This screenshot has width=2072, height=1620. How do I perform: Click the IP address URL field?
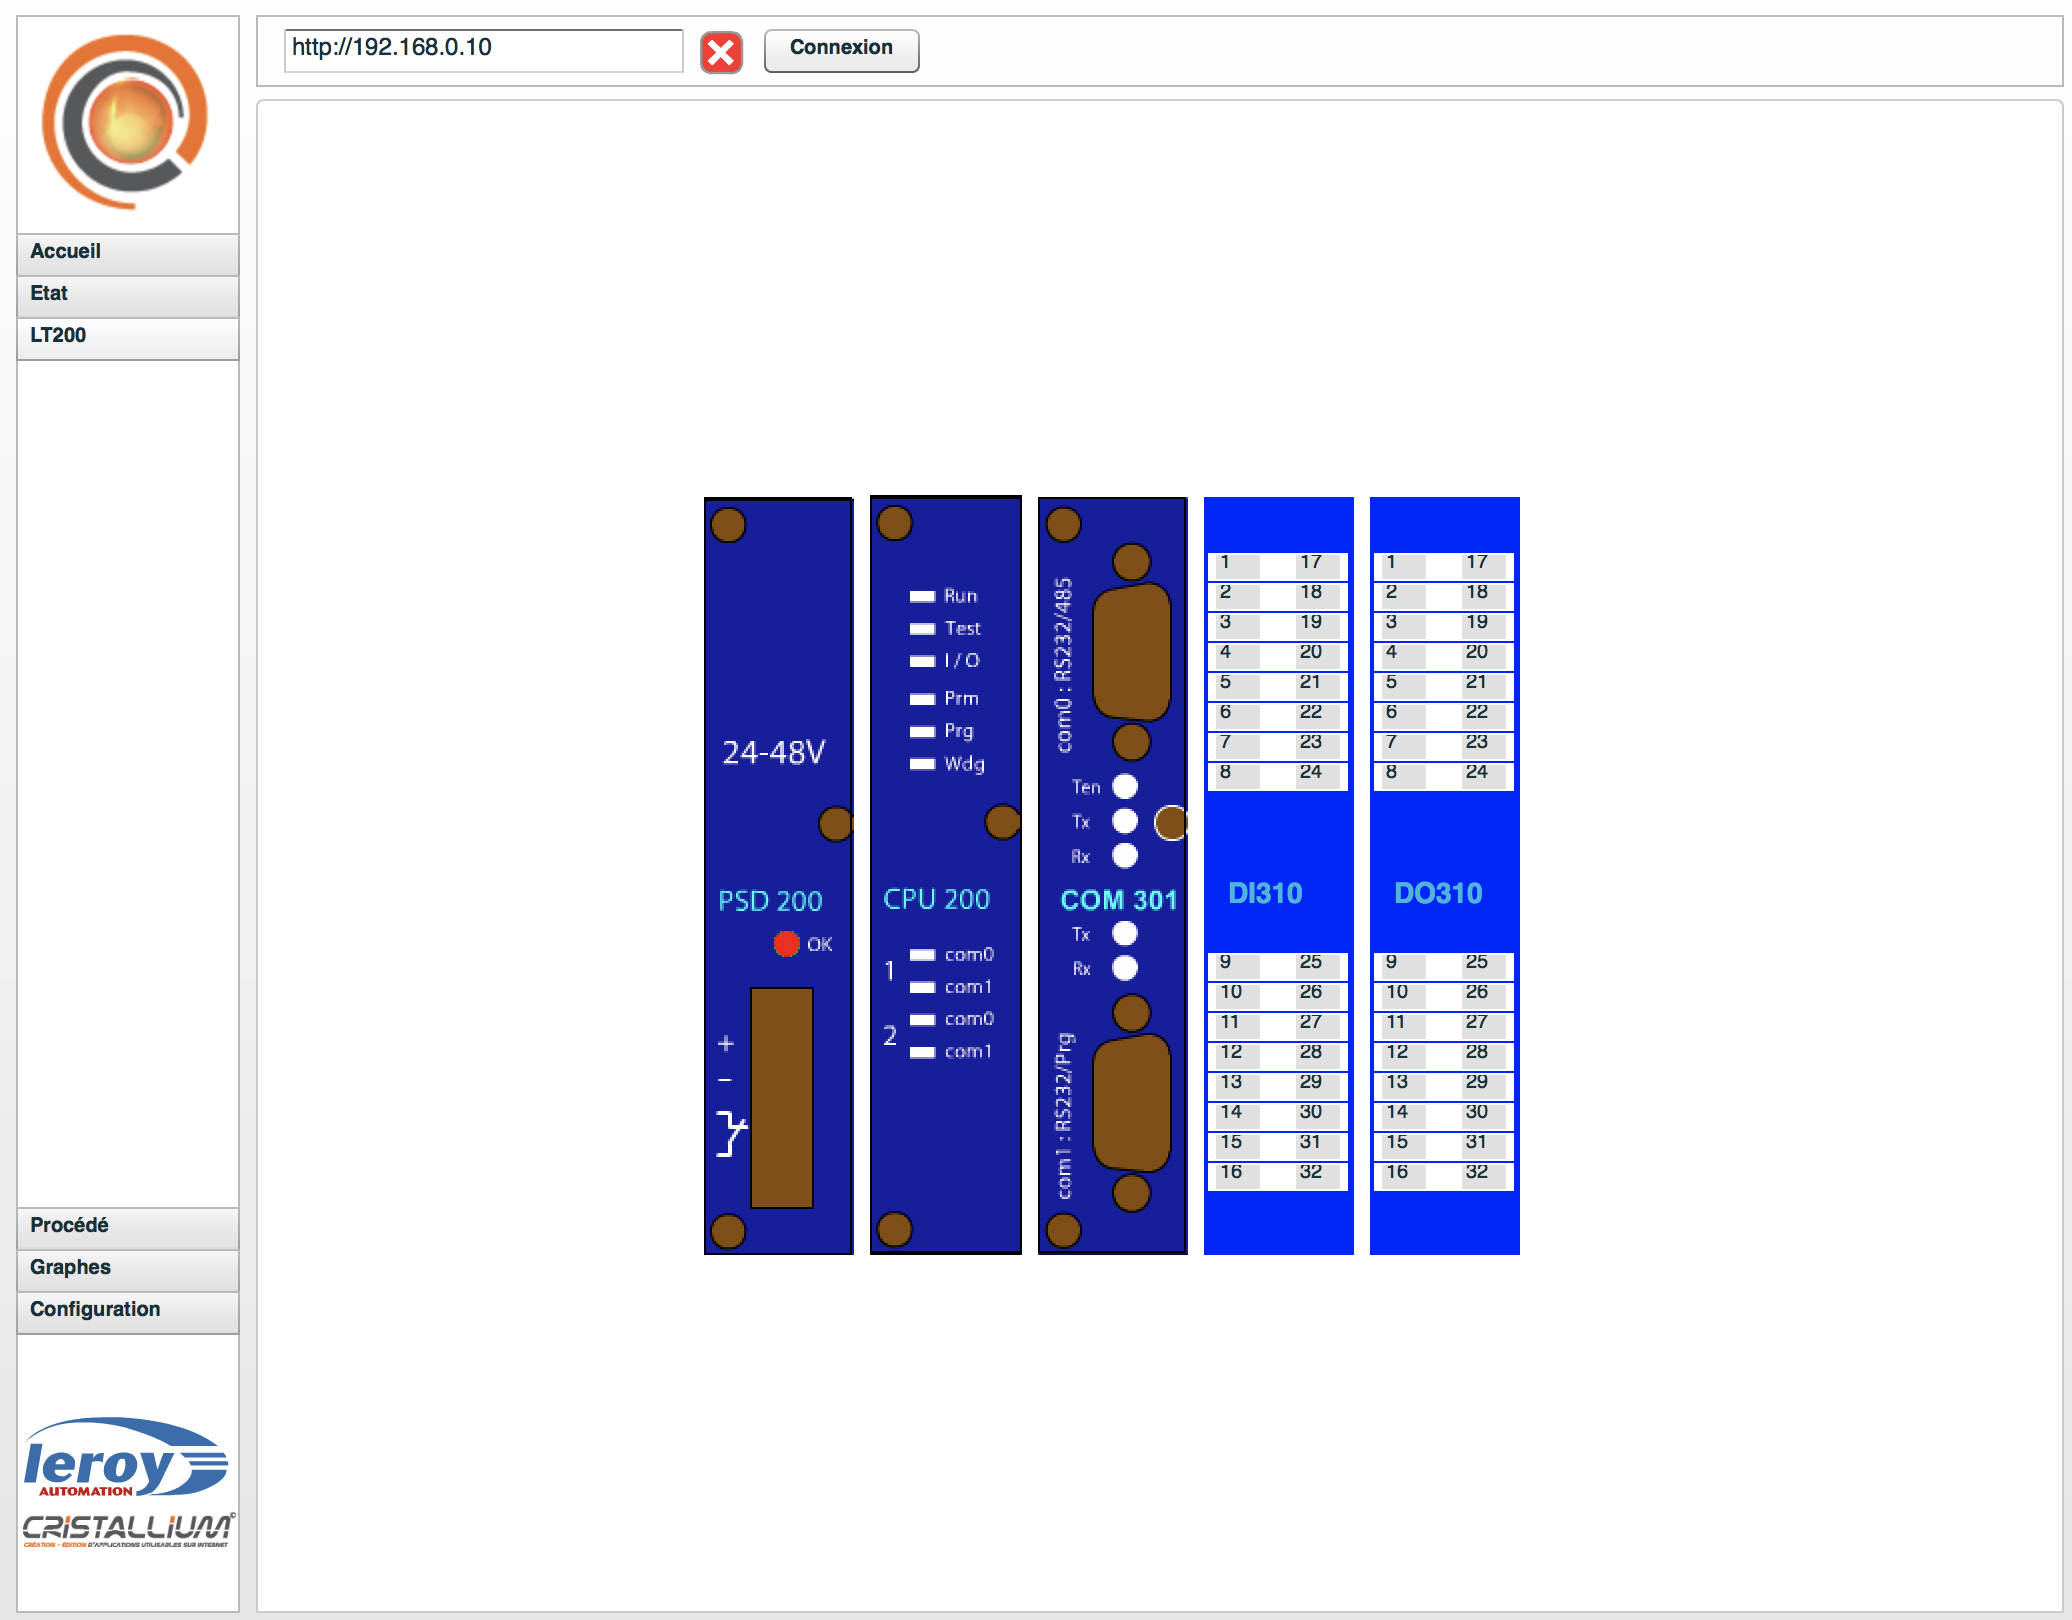click(x=483, y=49)
